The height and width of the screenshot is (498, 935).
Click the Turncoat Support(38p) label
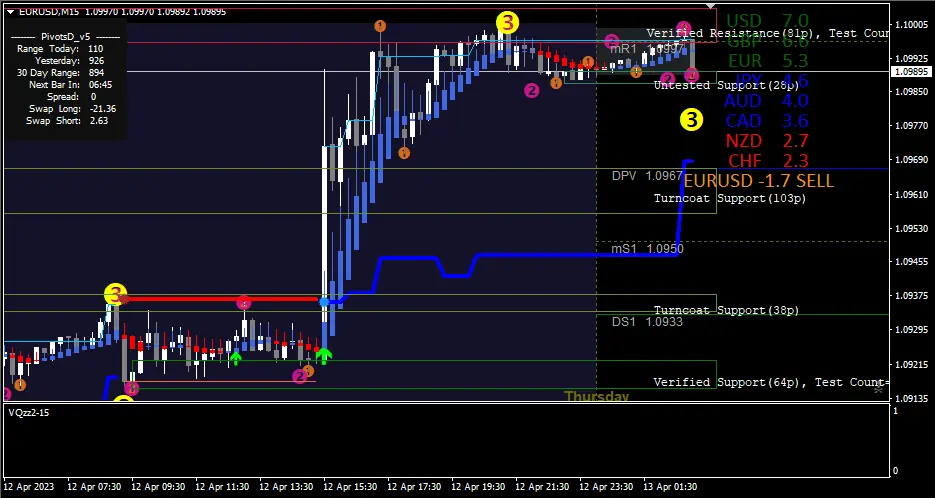click(726, 310)
